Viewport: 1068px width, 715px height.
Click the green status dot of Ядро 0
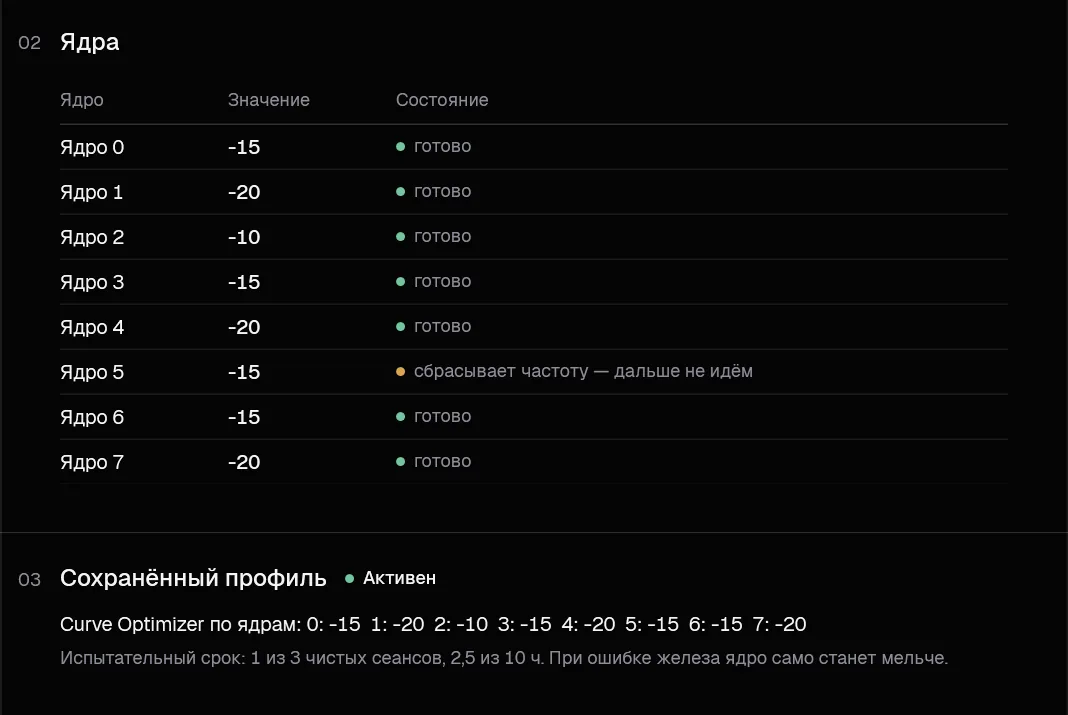pyautogui.click(x=400, y=147)
